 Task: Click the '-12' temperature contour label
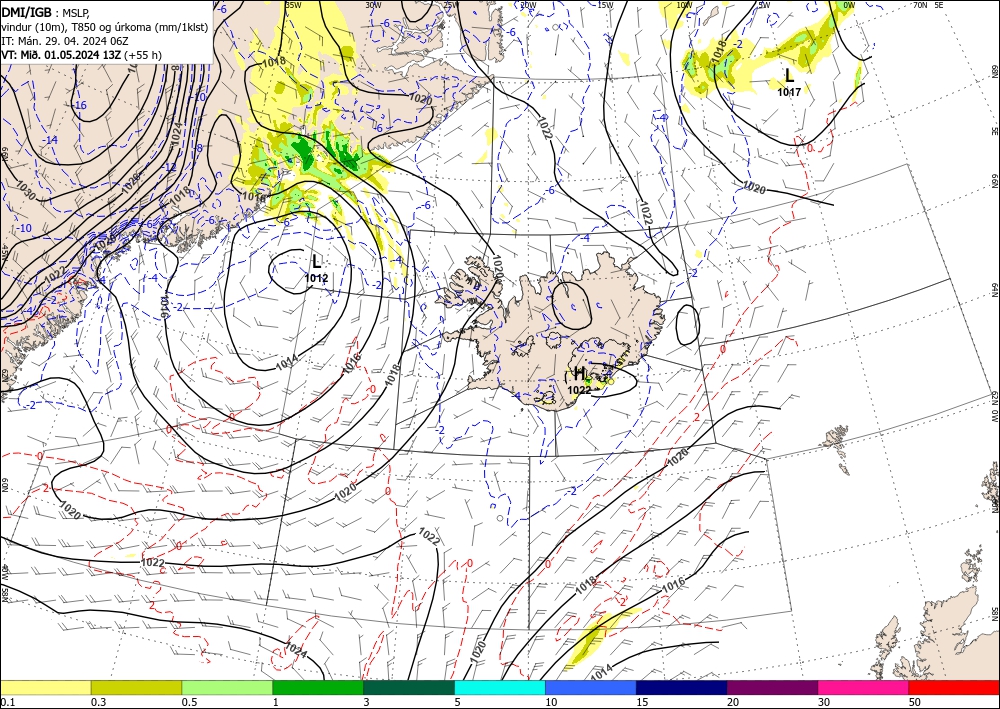point(170,168)
